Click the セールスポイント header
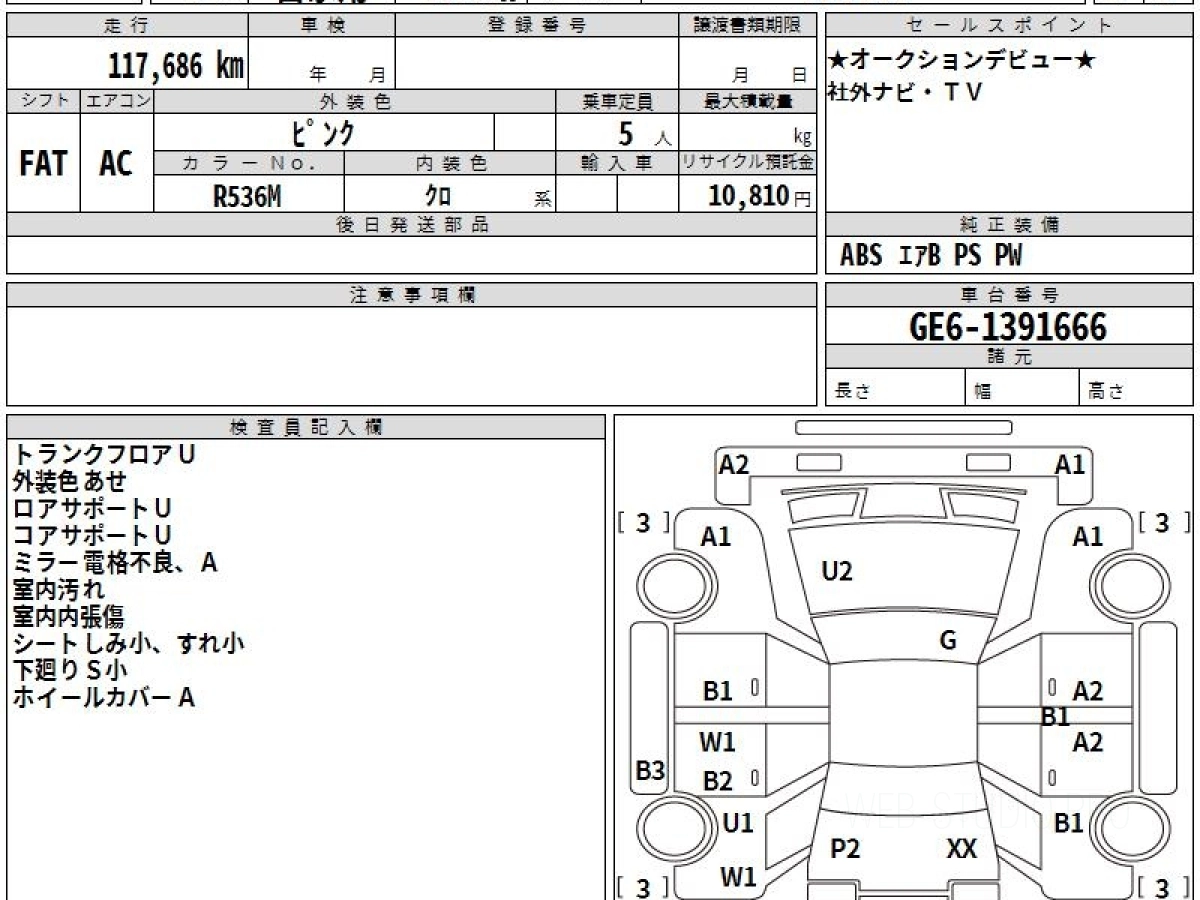 point(1009,26)
